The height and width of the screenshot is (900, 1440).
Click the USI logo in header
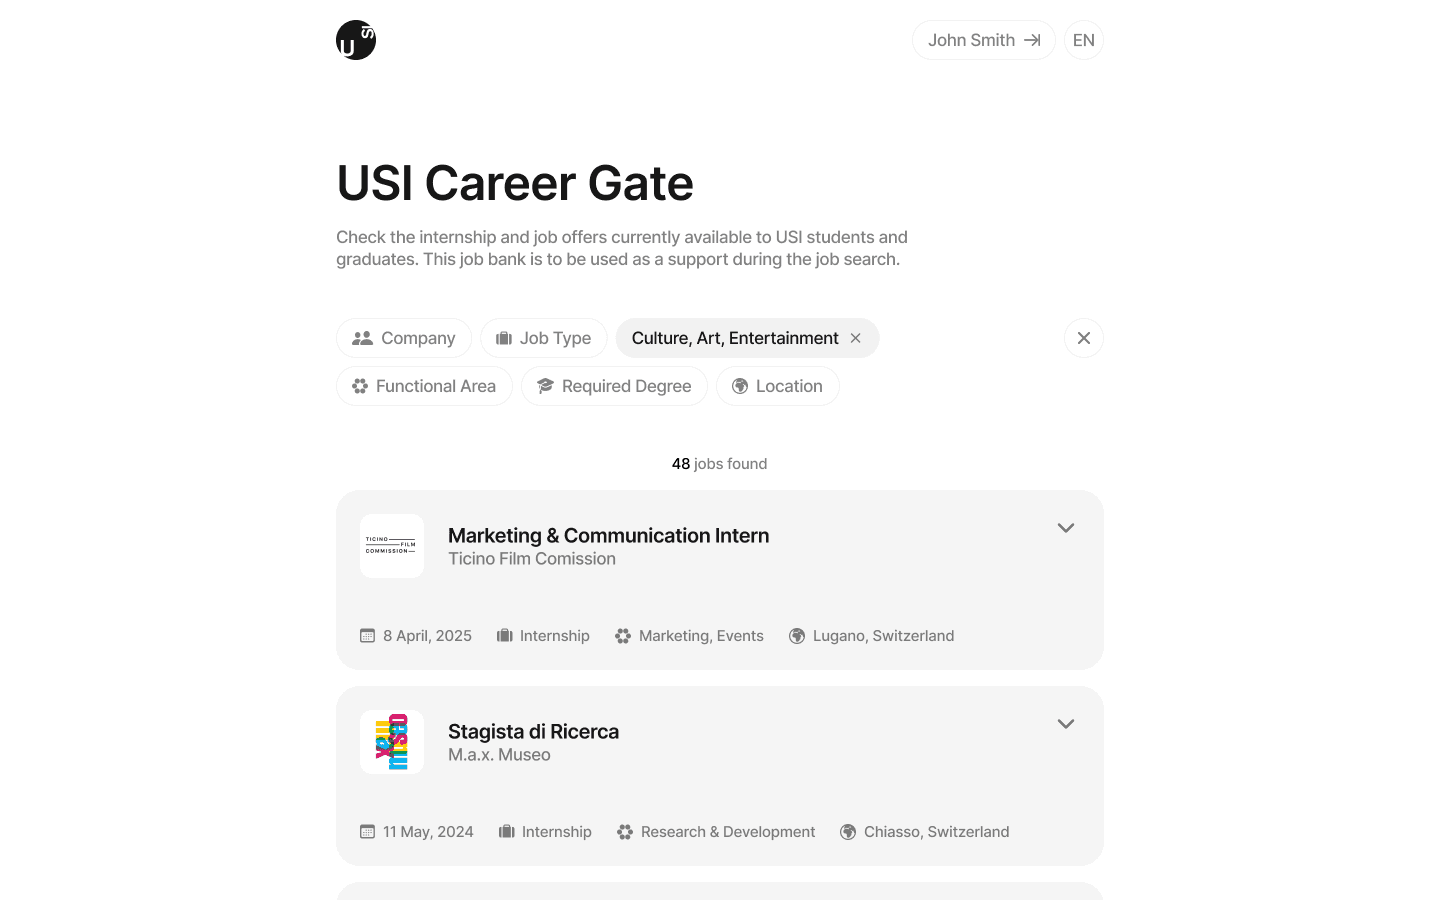(x=356, y=40)
